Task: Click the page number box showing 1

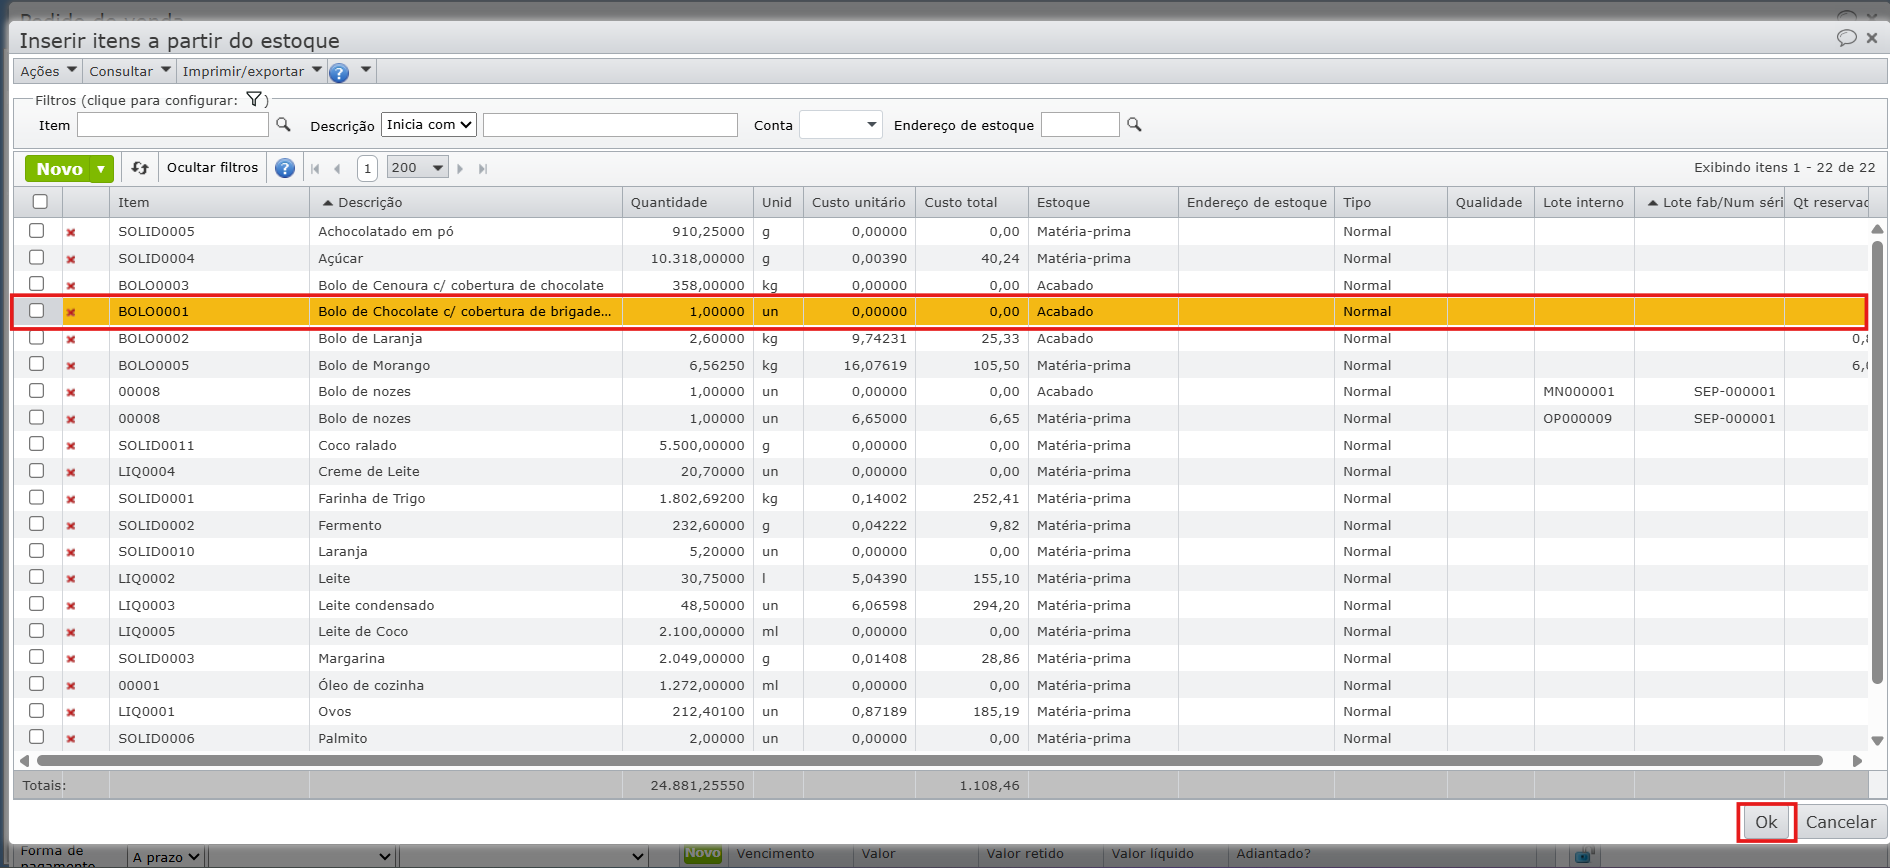Action: click(x=367, y=168)
